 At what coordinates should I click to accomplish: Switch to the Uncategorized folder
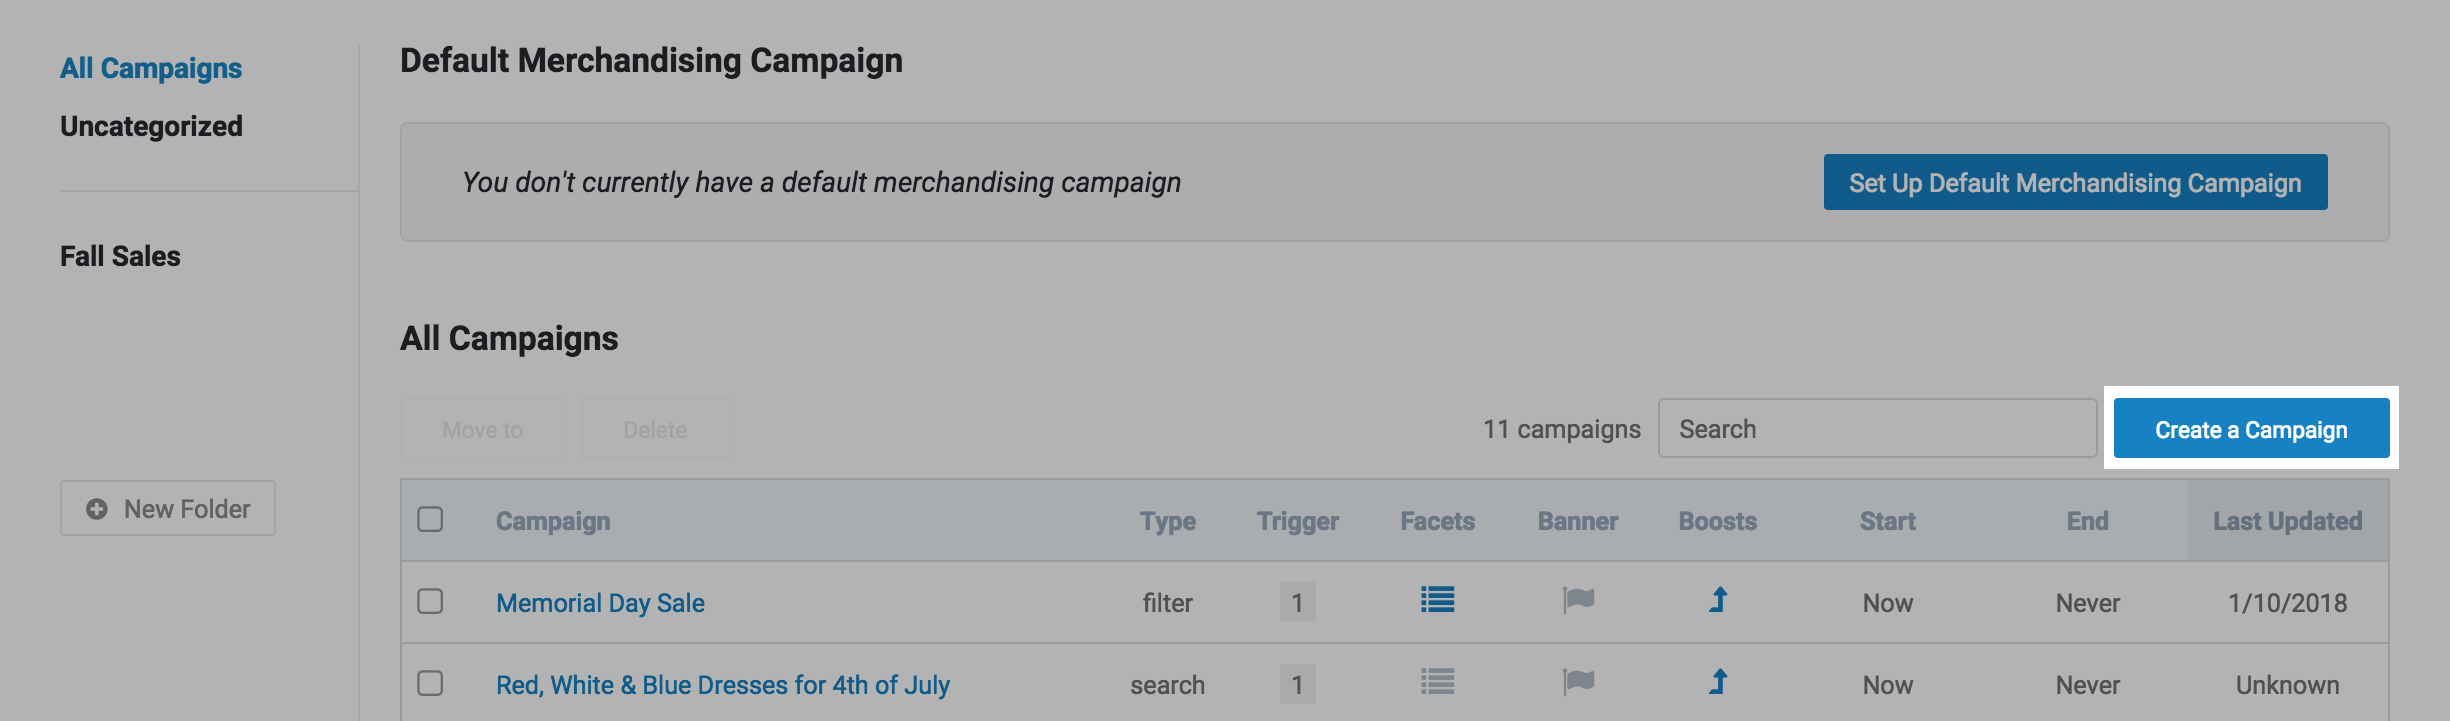151,126
